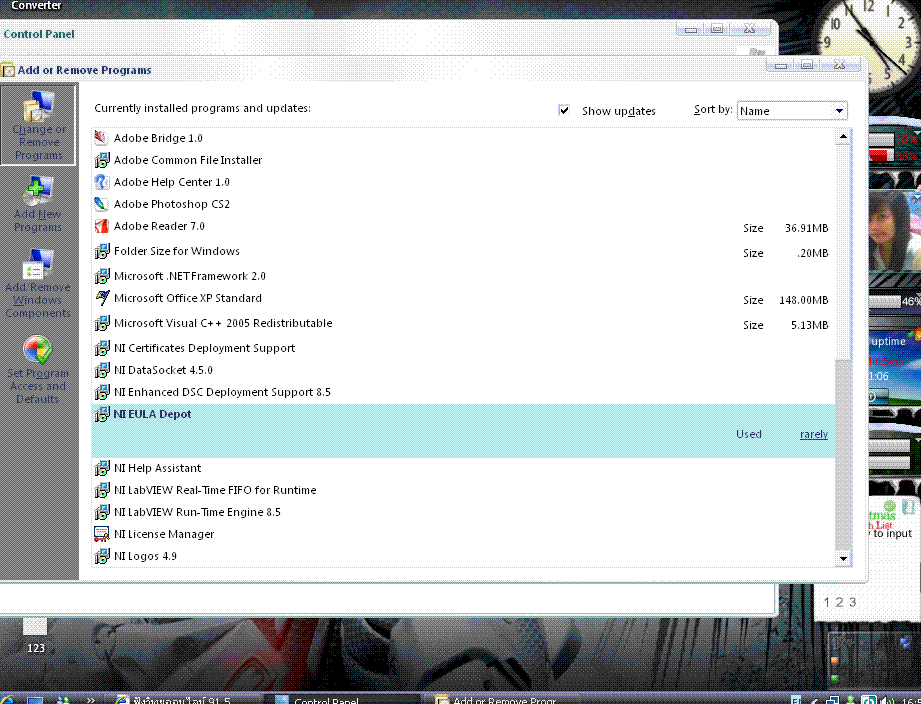Click the Microsoft .NET Framework 2.0 icon

(102, 276)
